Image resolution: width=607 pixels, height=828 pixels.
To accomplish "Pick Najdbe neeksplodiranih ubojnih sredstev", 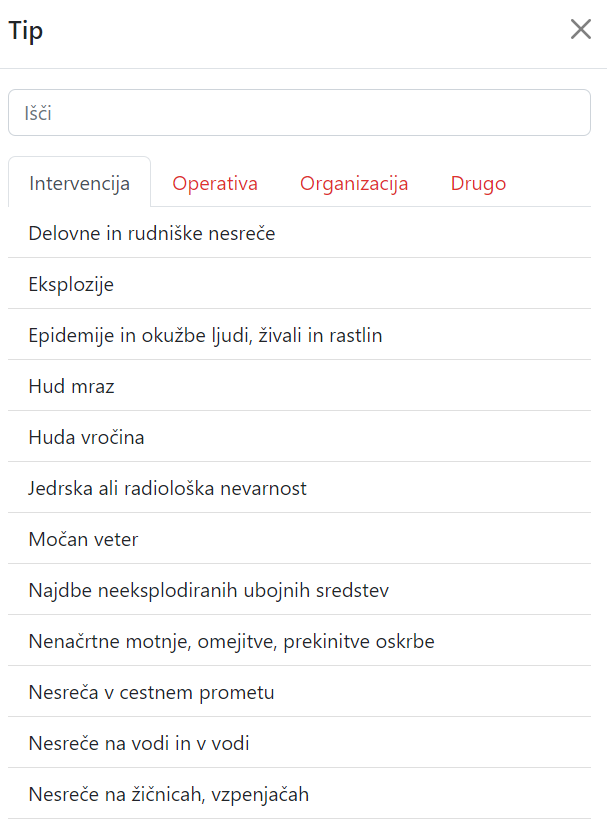I will [x=299, y=589].
